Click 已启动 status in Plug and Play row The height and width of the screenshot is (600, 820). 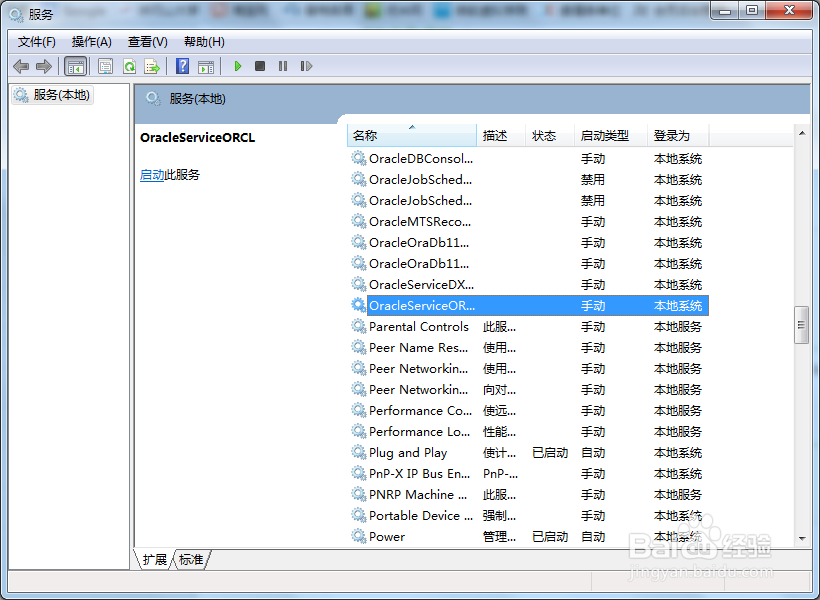point(550,452)
